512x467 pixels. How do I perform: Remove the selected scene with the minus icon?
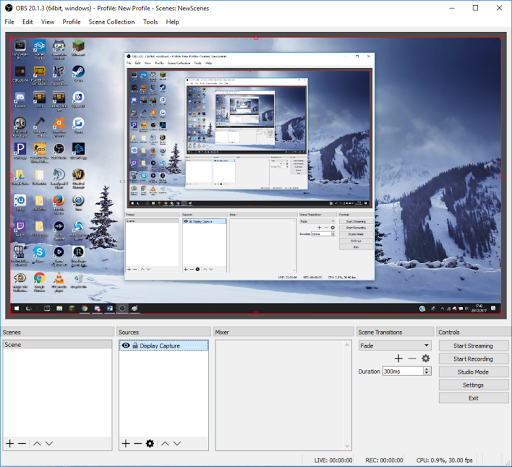click(22, 443)
